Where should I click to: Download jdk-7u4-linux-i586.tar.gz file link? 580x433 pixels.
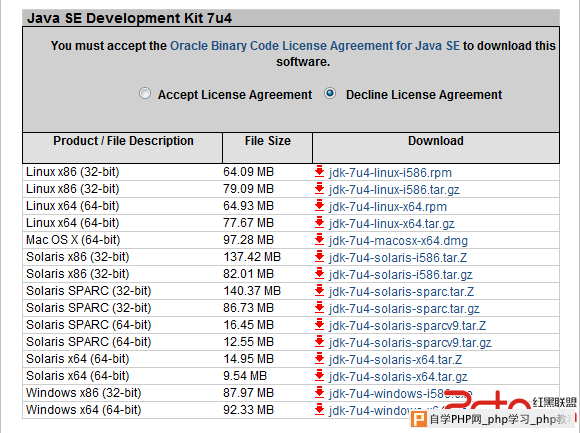pos(394,190)
